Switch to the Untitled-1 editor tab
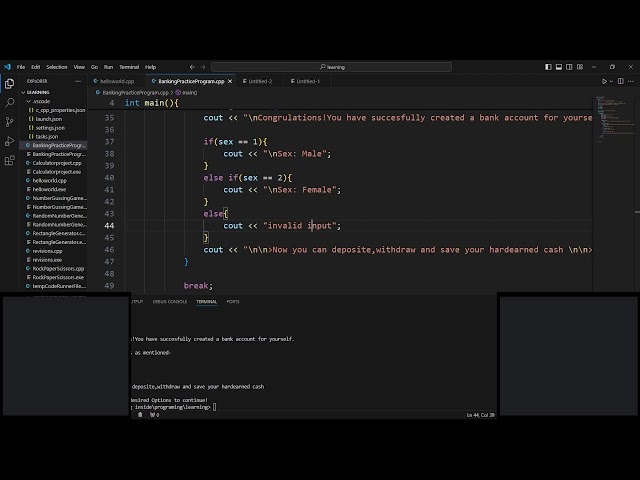Image resolution: width=640 pixels, height=480 pixels. click(x=305, y=81)
